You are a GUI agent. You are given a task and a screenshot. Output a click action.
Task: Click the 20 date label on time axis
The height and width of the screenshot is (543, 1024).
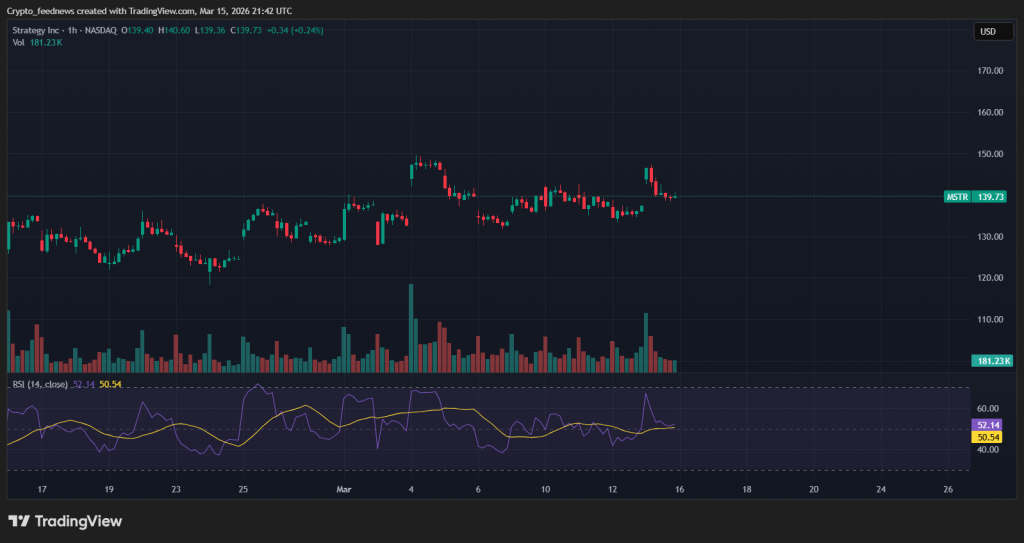(x=814, y=489)
